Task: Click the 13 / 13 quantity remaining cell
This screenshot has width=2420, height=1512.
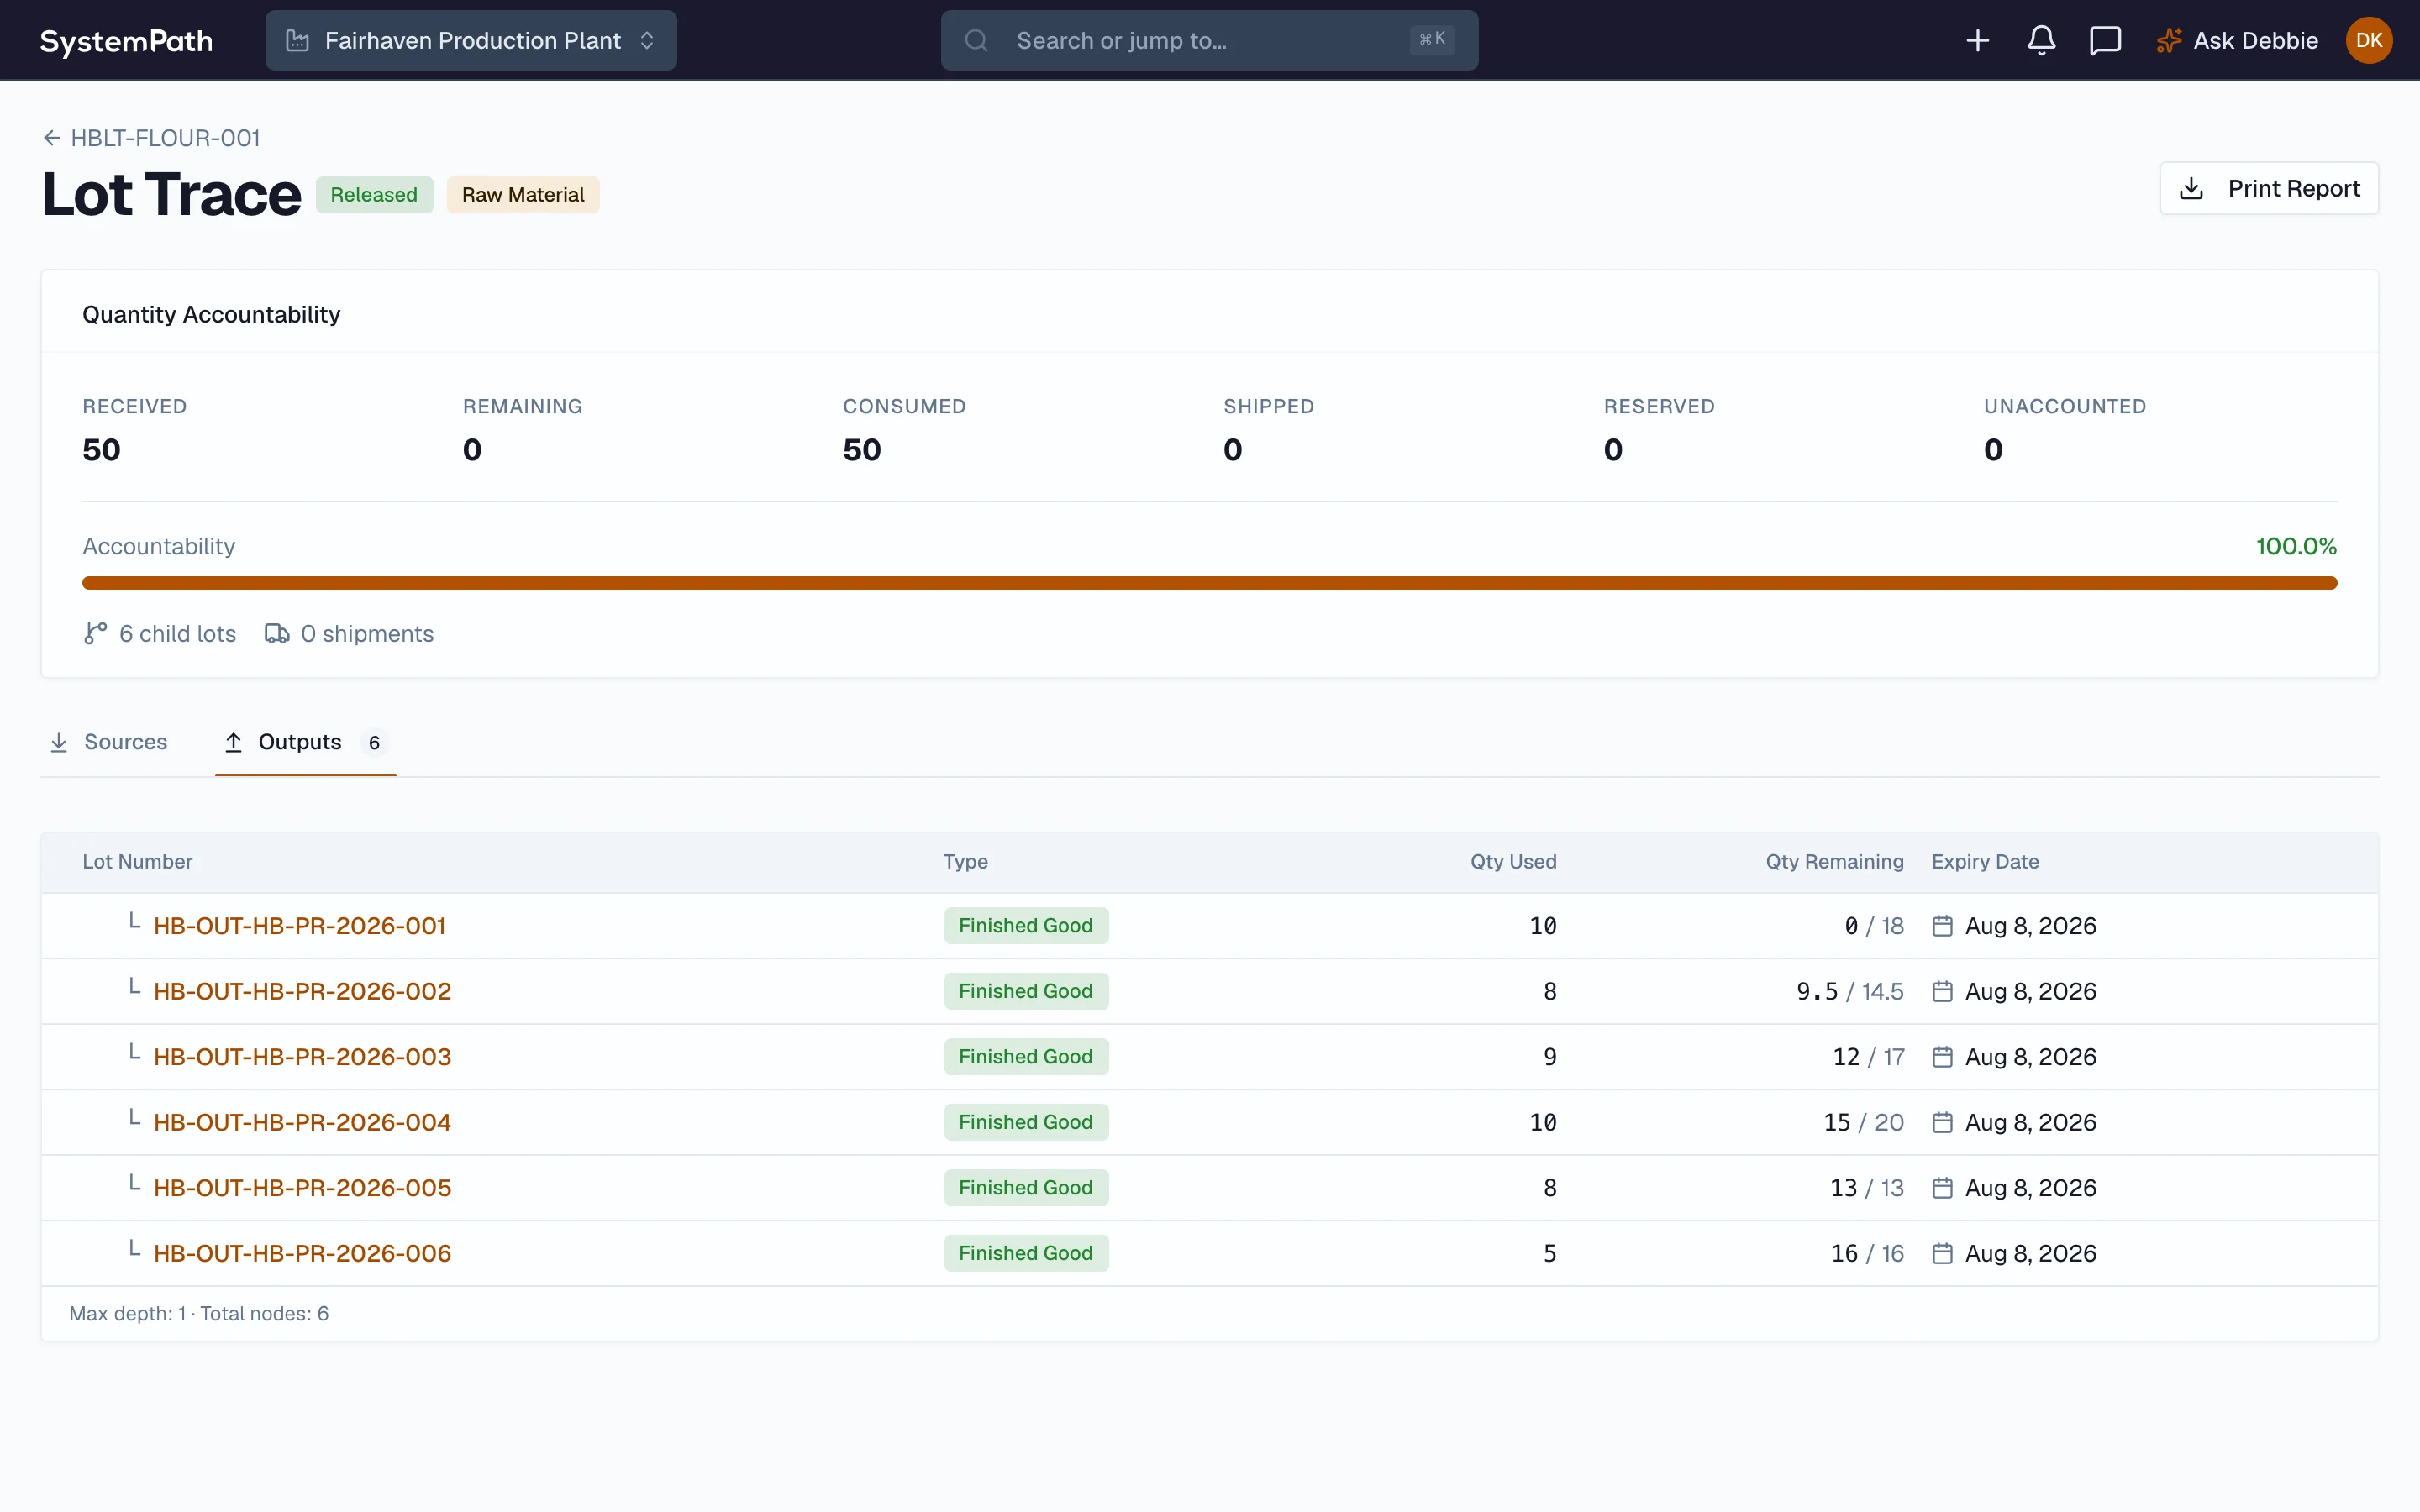Action: (1867, 1188)
